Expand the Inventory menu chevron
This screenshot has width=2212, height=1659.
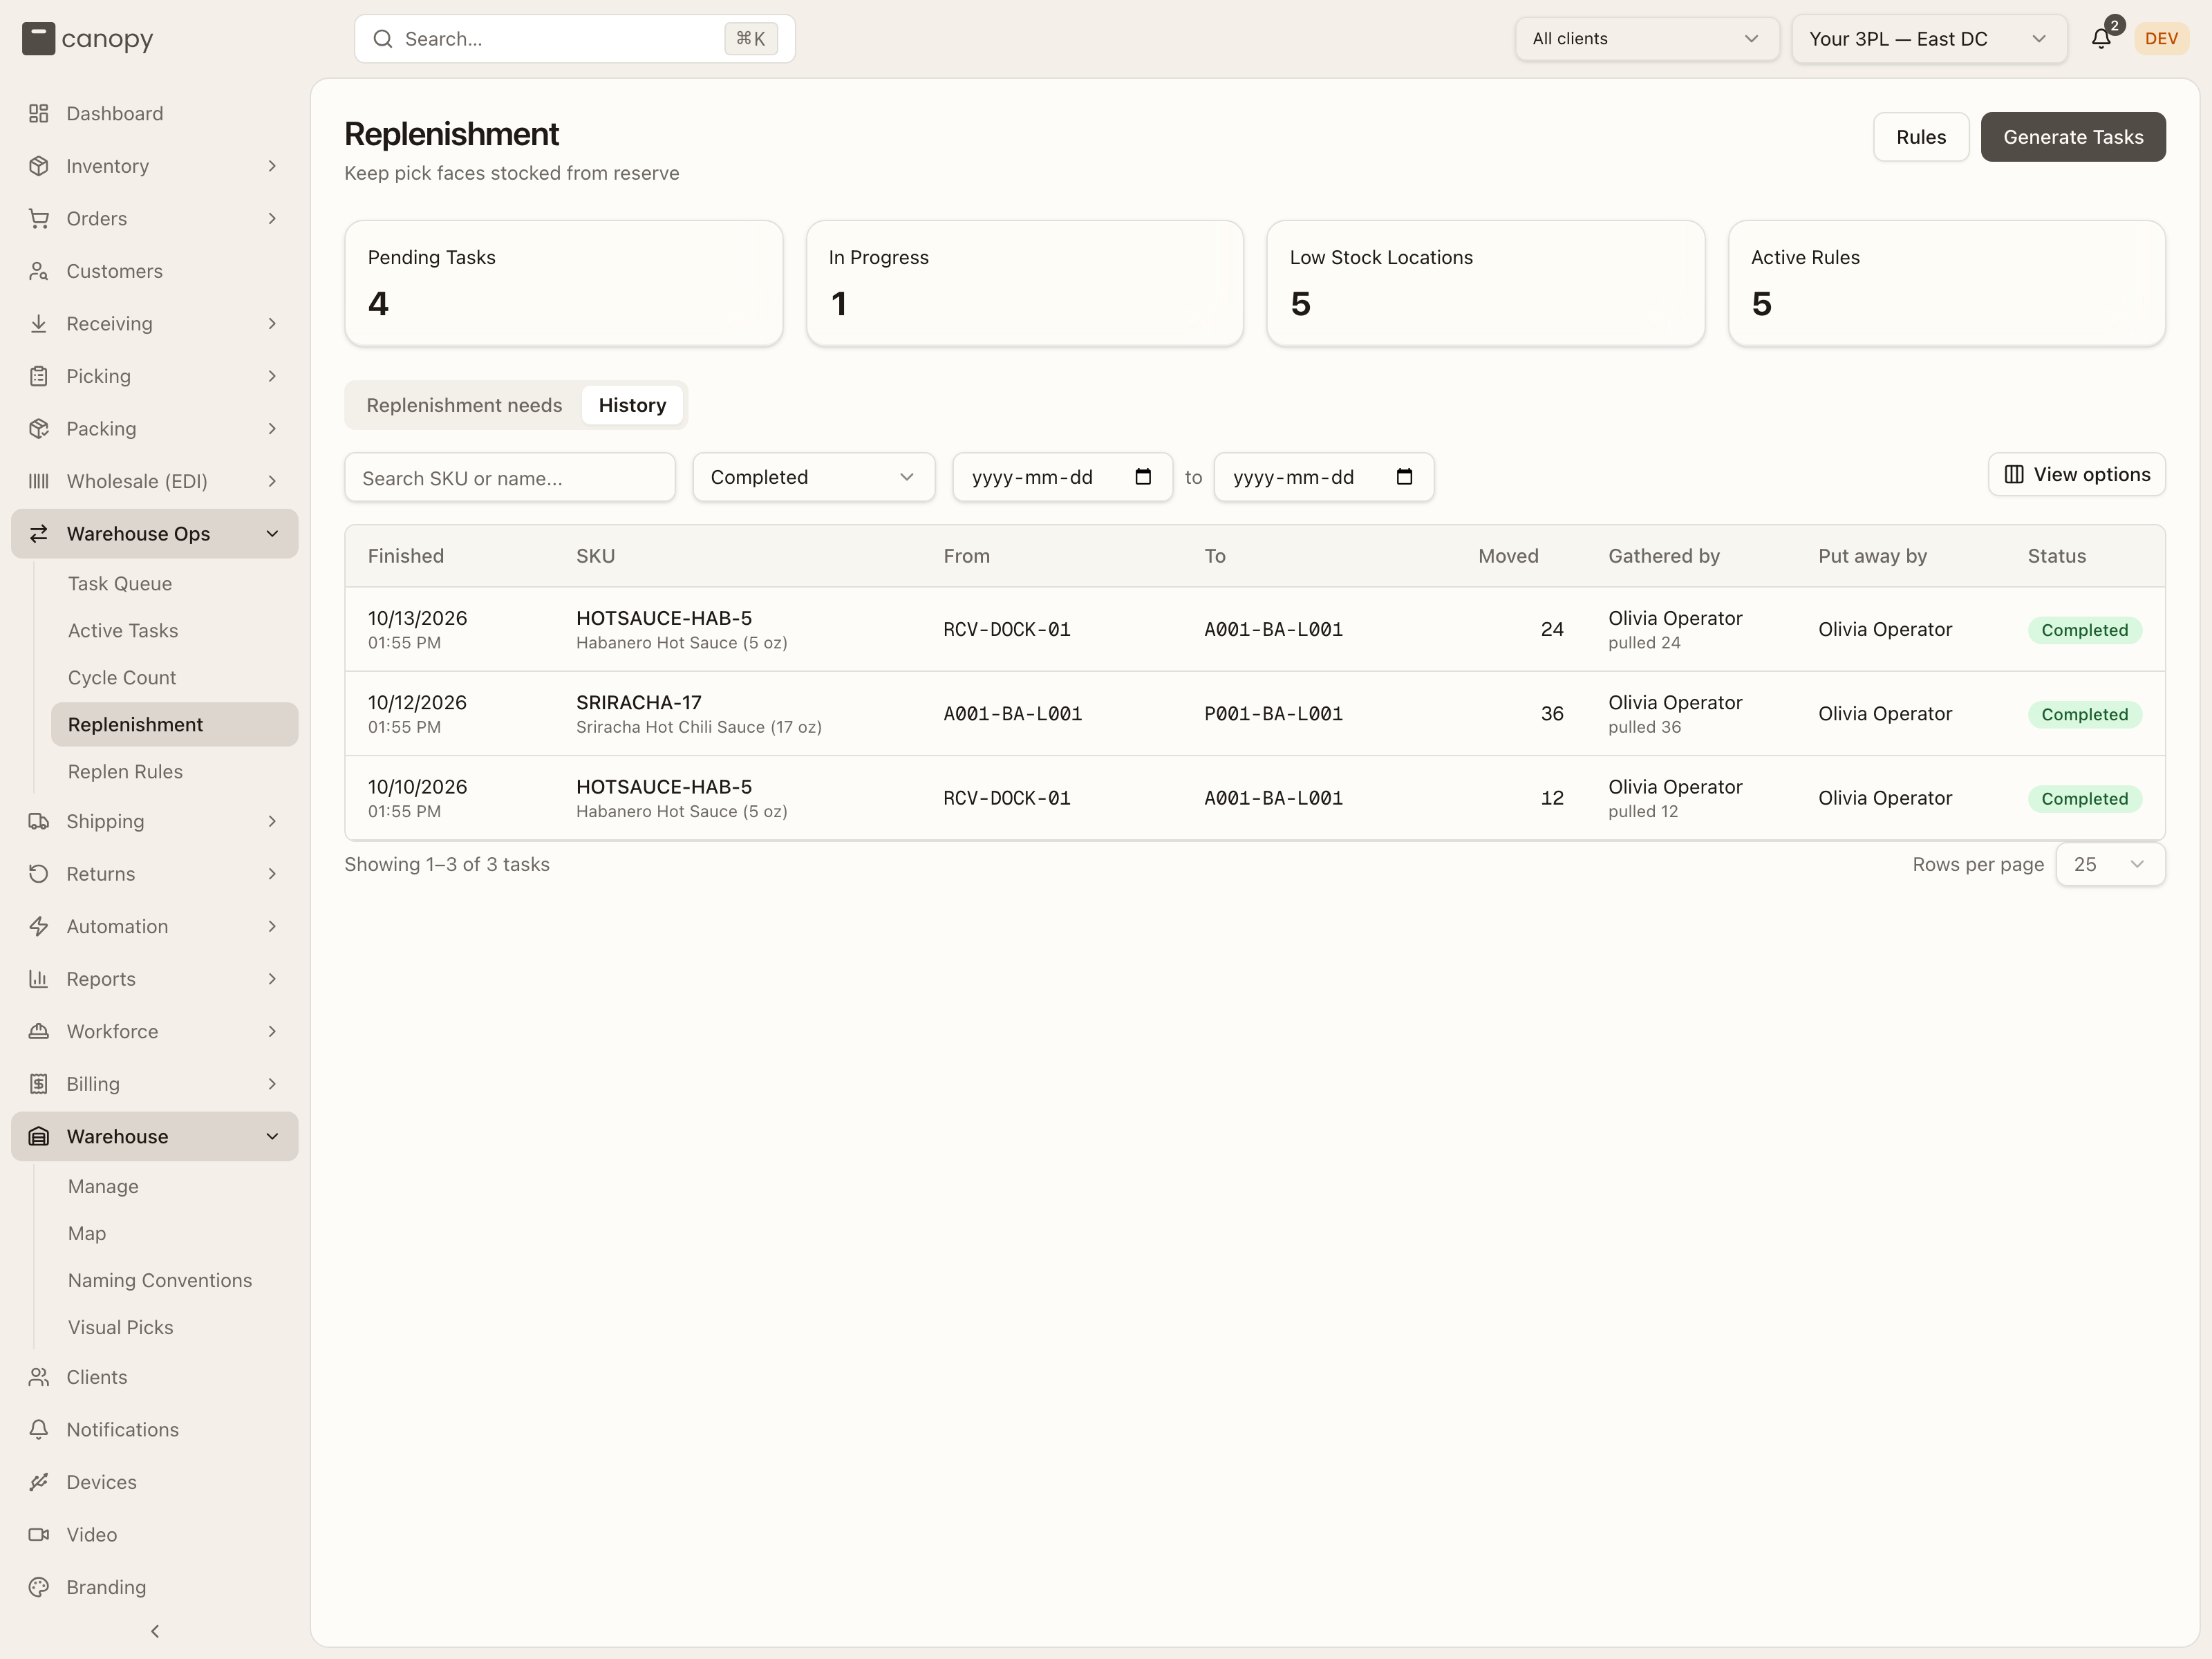coord(272,166)
